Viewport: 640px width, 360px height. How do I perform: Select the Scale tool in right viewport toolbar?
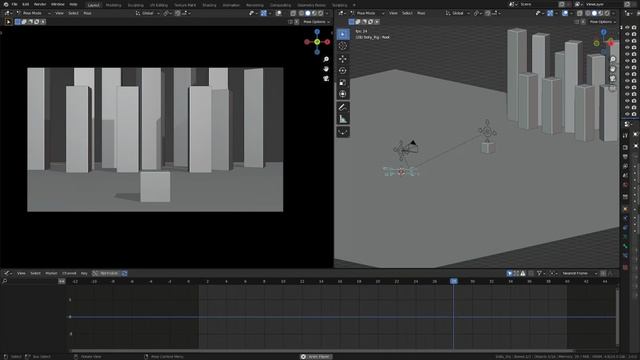pyautogui.click(x=343, y=82)
